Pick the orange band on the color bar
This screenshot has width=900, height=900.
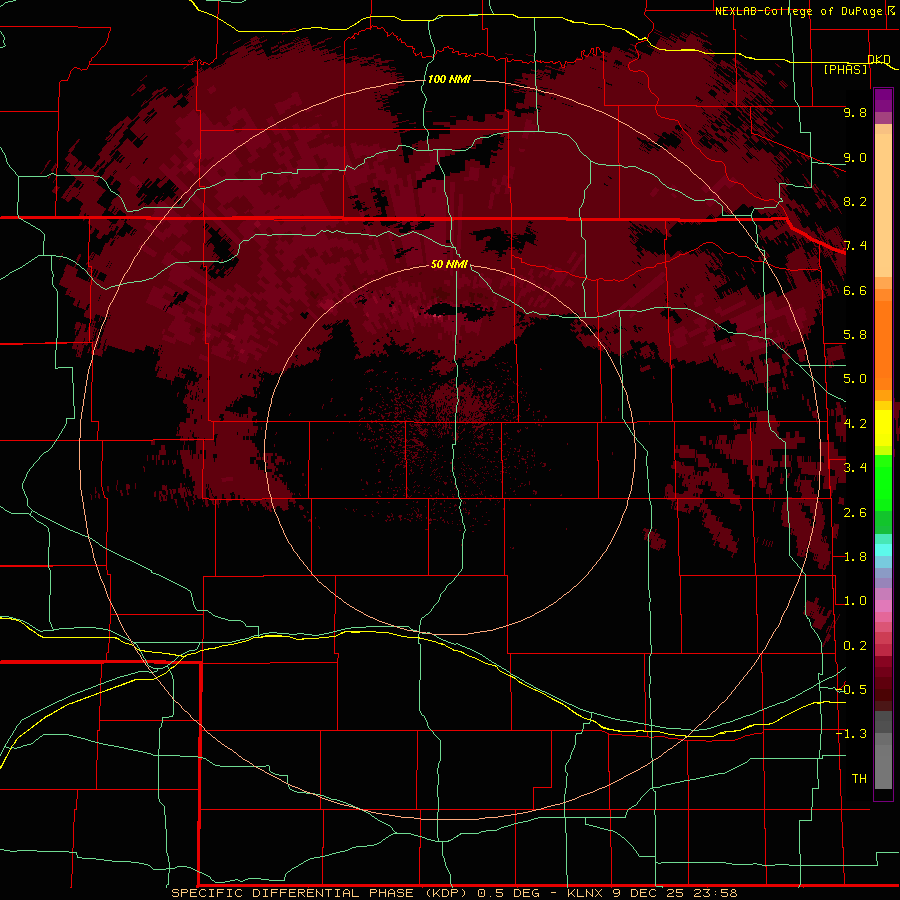point(883,344)
